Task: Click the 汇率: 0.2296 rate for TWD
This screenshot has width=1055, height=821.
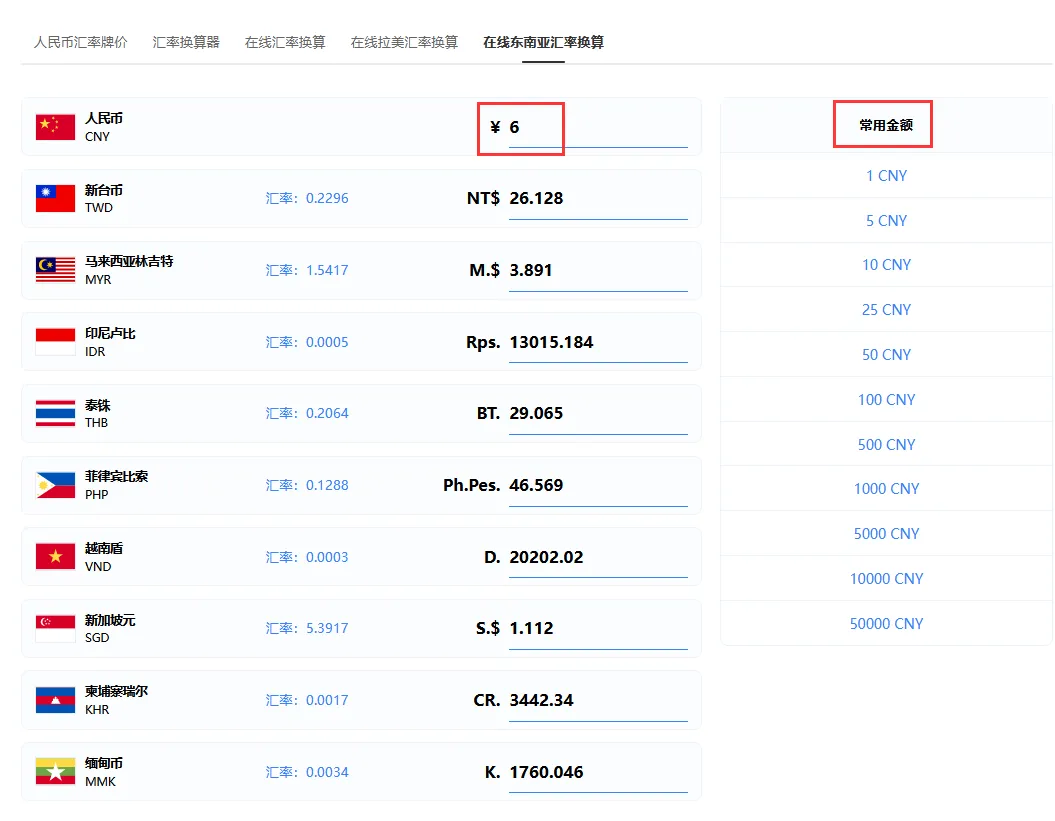Action: point(307,199)
